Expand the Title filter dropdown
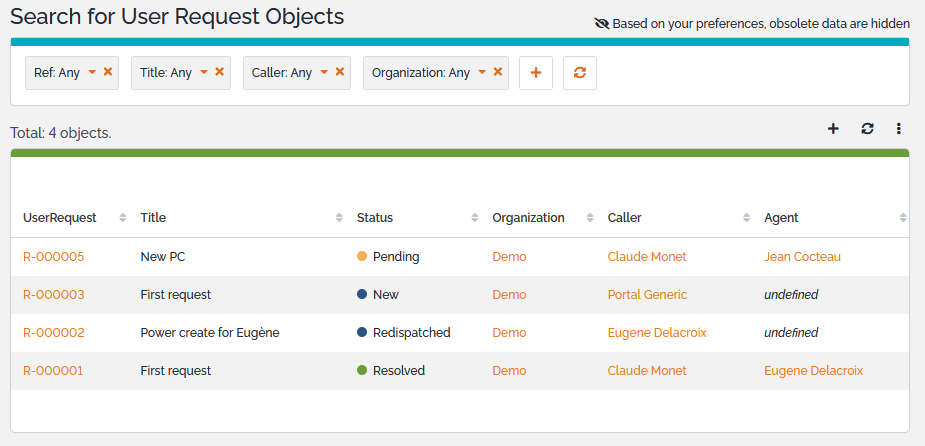This screenshot has height=446, width=925. pyautogui.click(x=204, y=72)
